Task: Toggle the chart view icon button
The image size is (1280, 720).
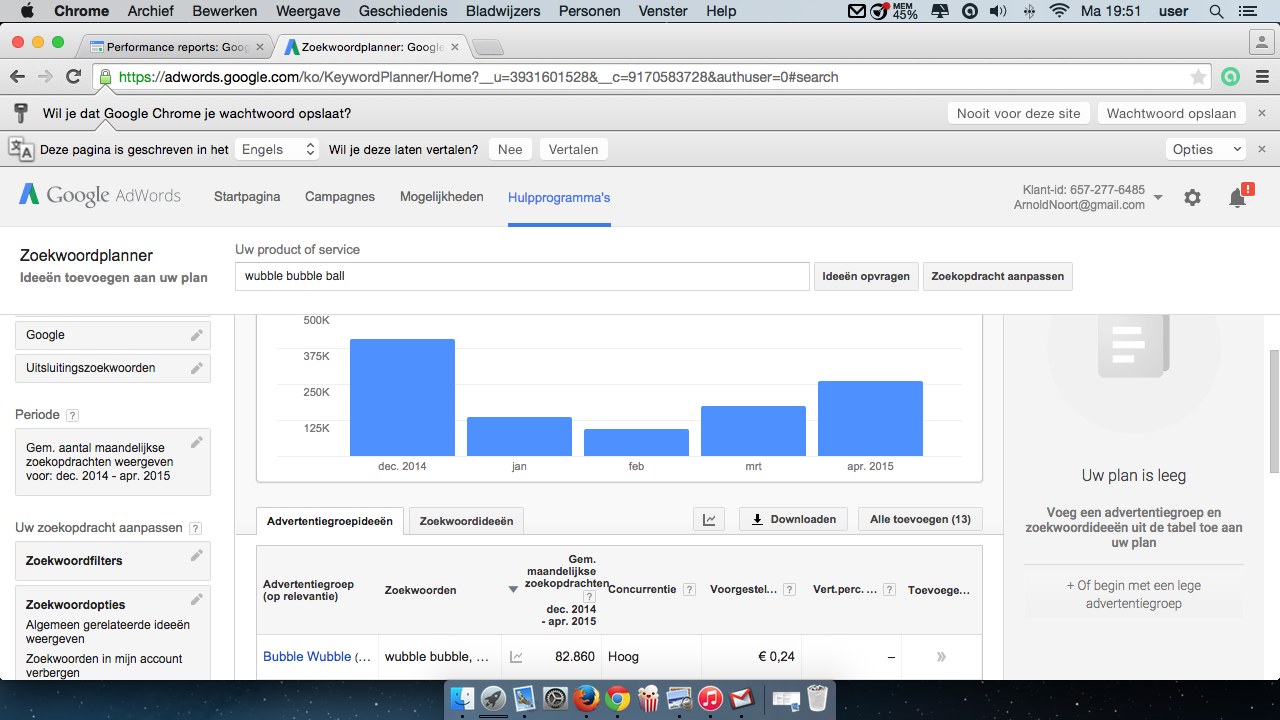Action: point(709,519)
